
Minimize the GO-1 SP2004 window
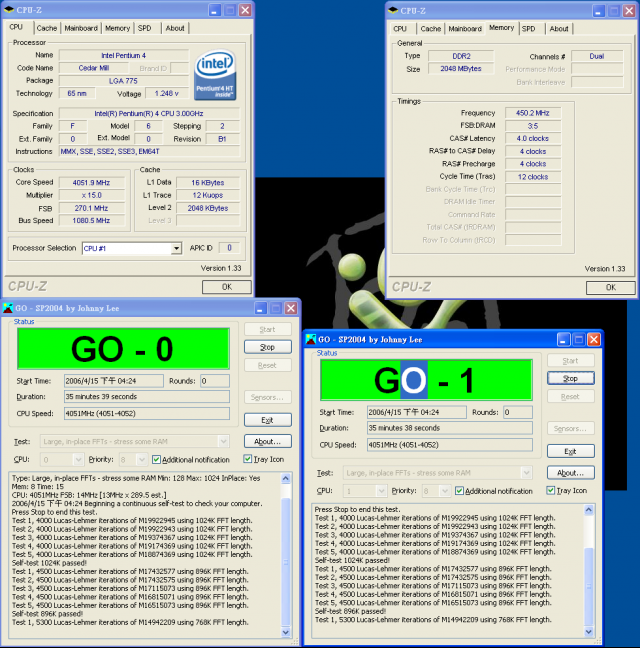tap(564, 339)
